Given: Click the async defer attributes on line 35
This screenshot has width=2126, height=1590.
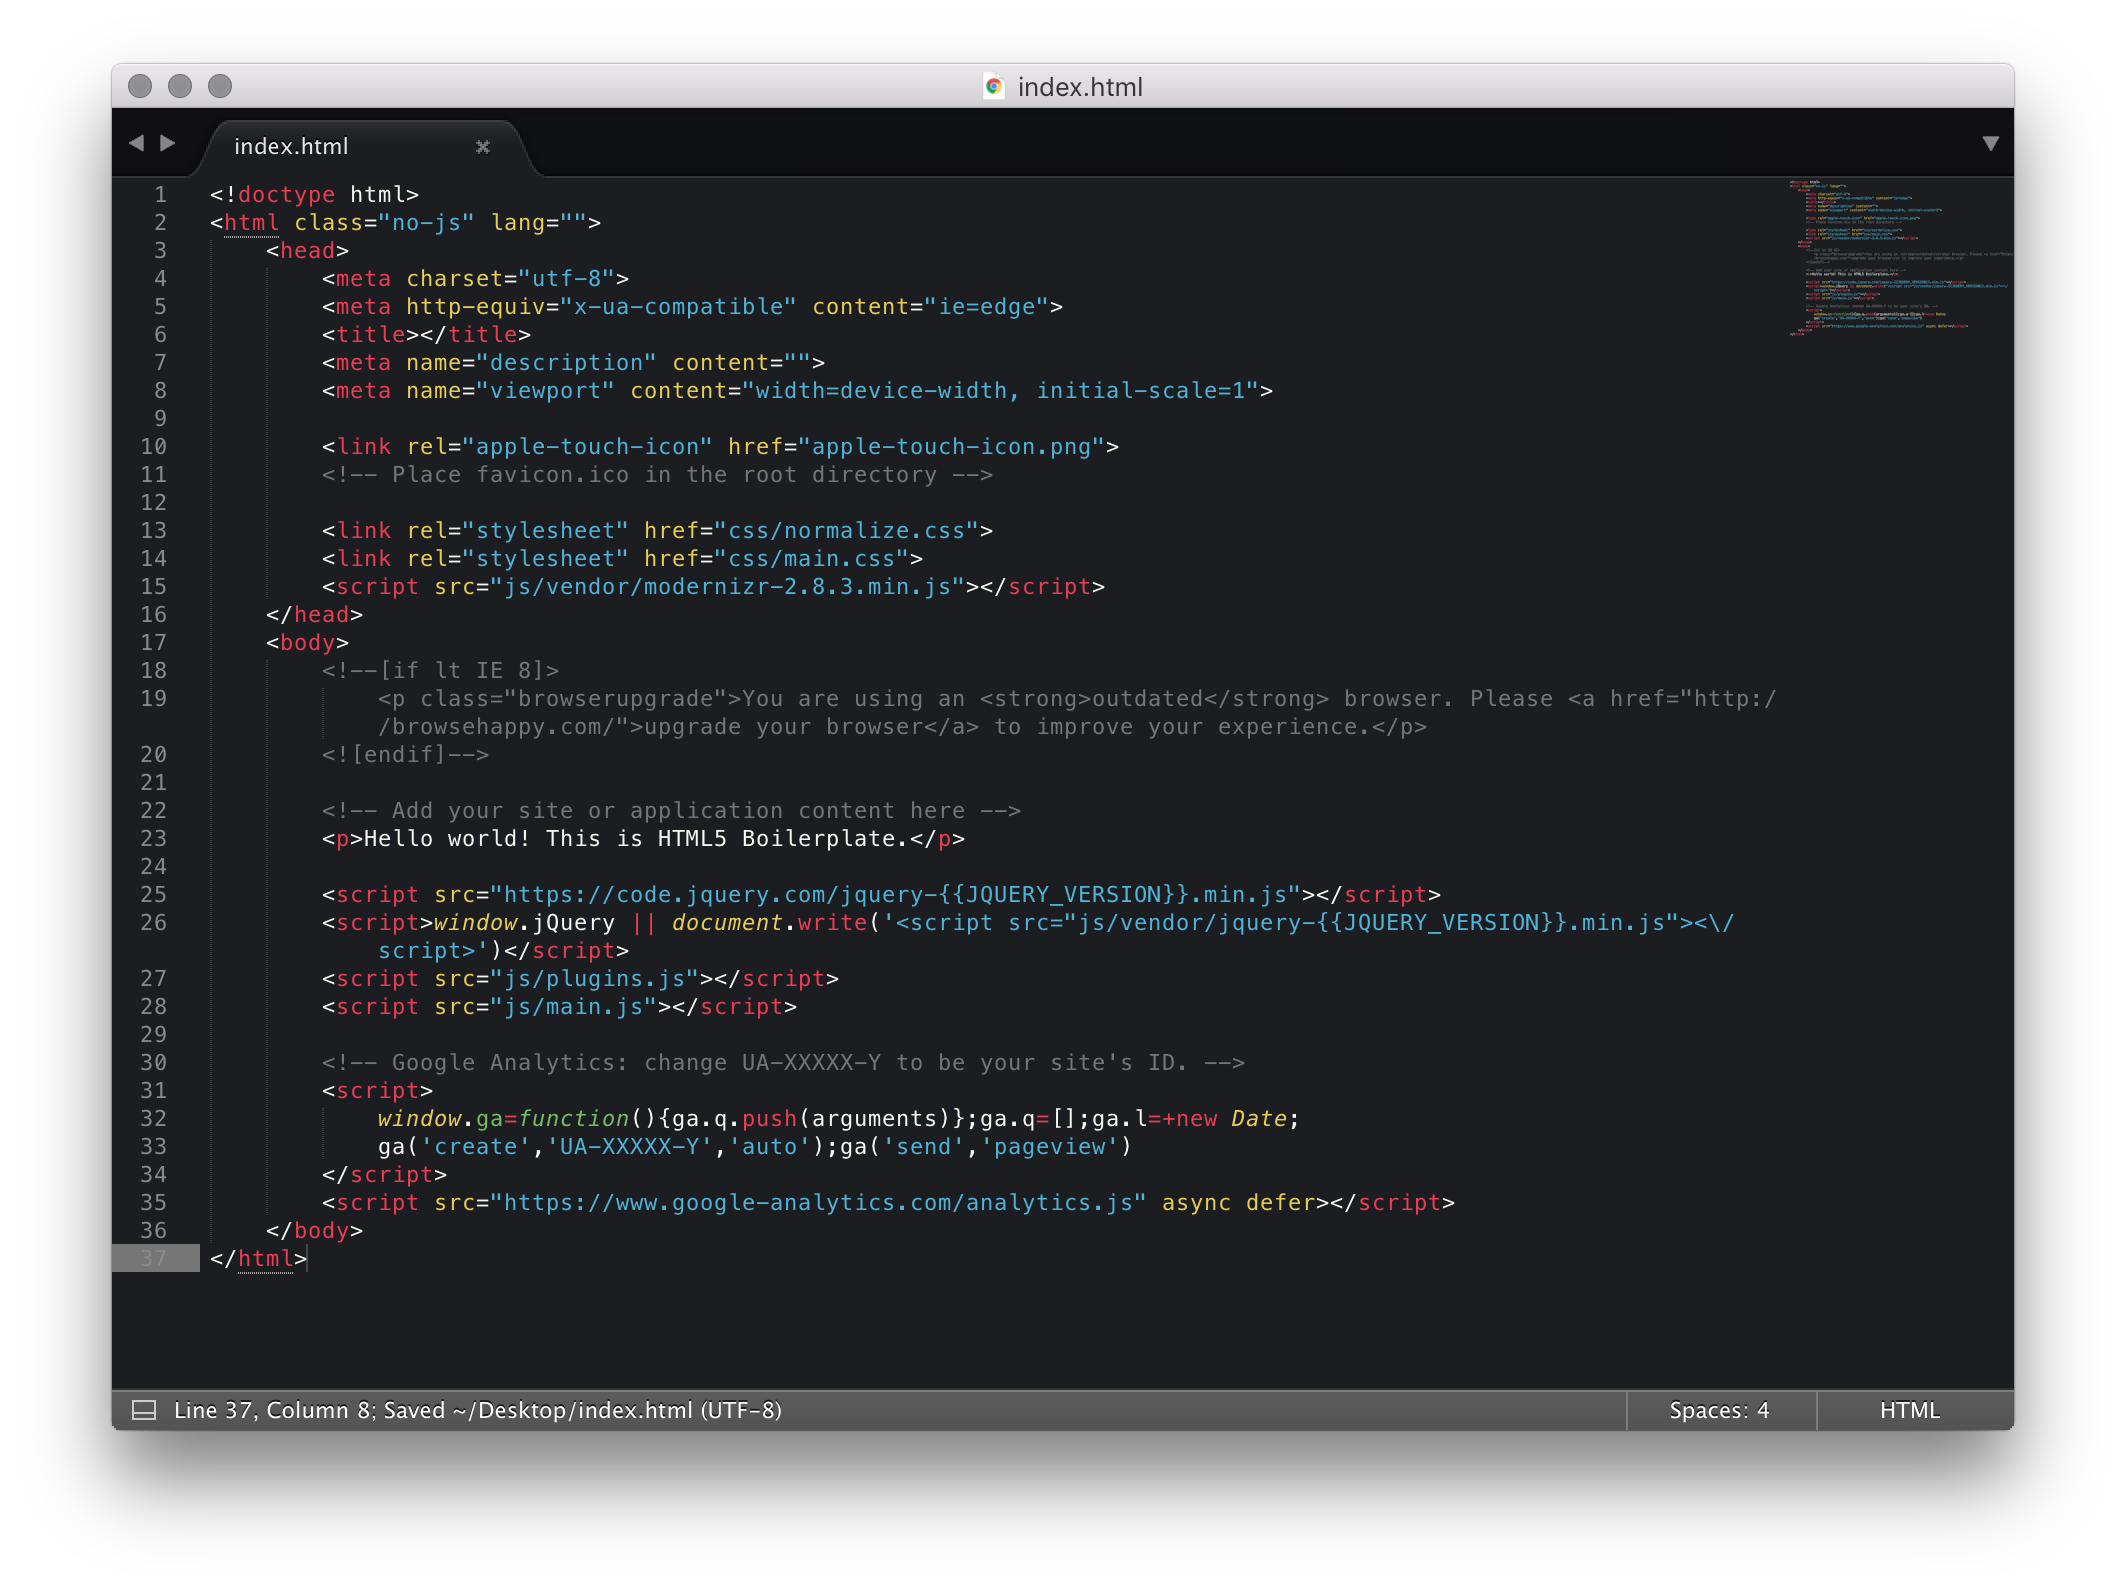Looking at the screenshot, I should [x=1238, y=1202].
